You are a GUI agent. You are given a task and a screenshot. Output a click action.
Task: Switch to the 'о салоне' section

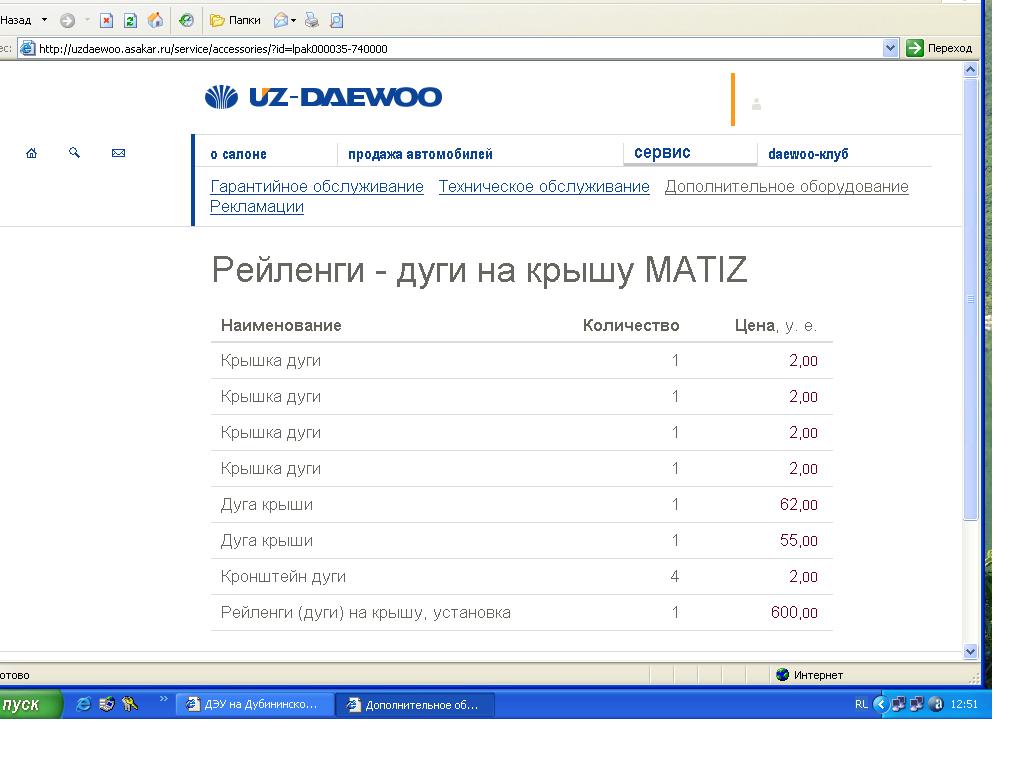[x=238, y=154]
